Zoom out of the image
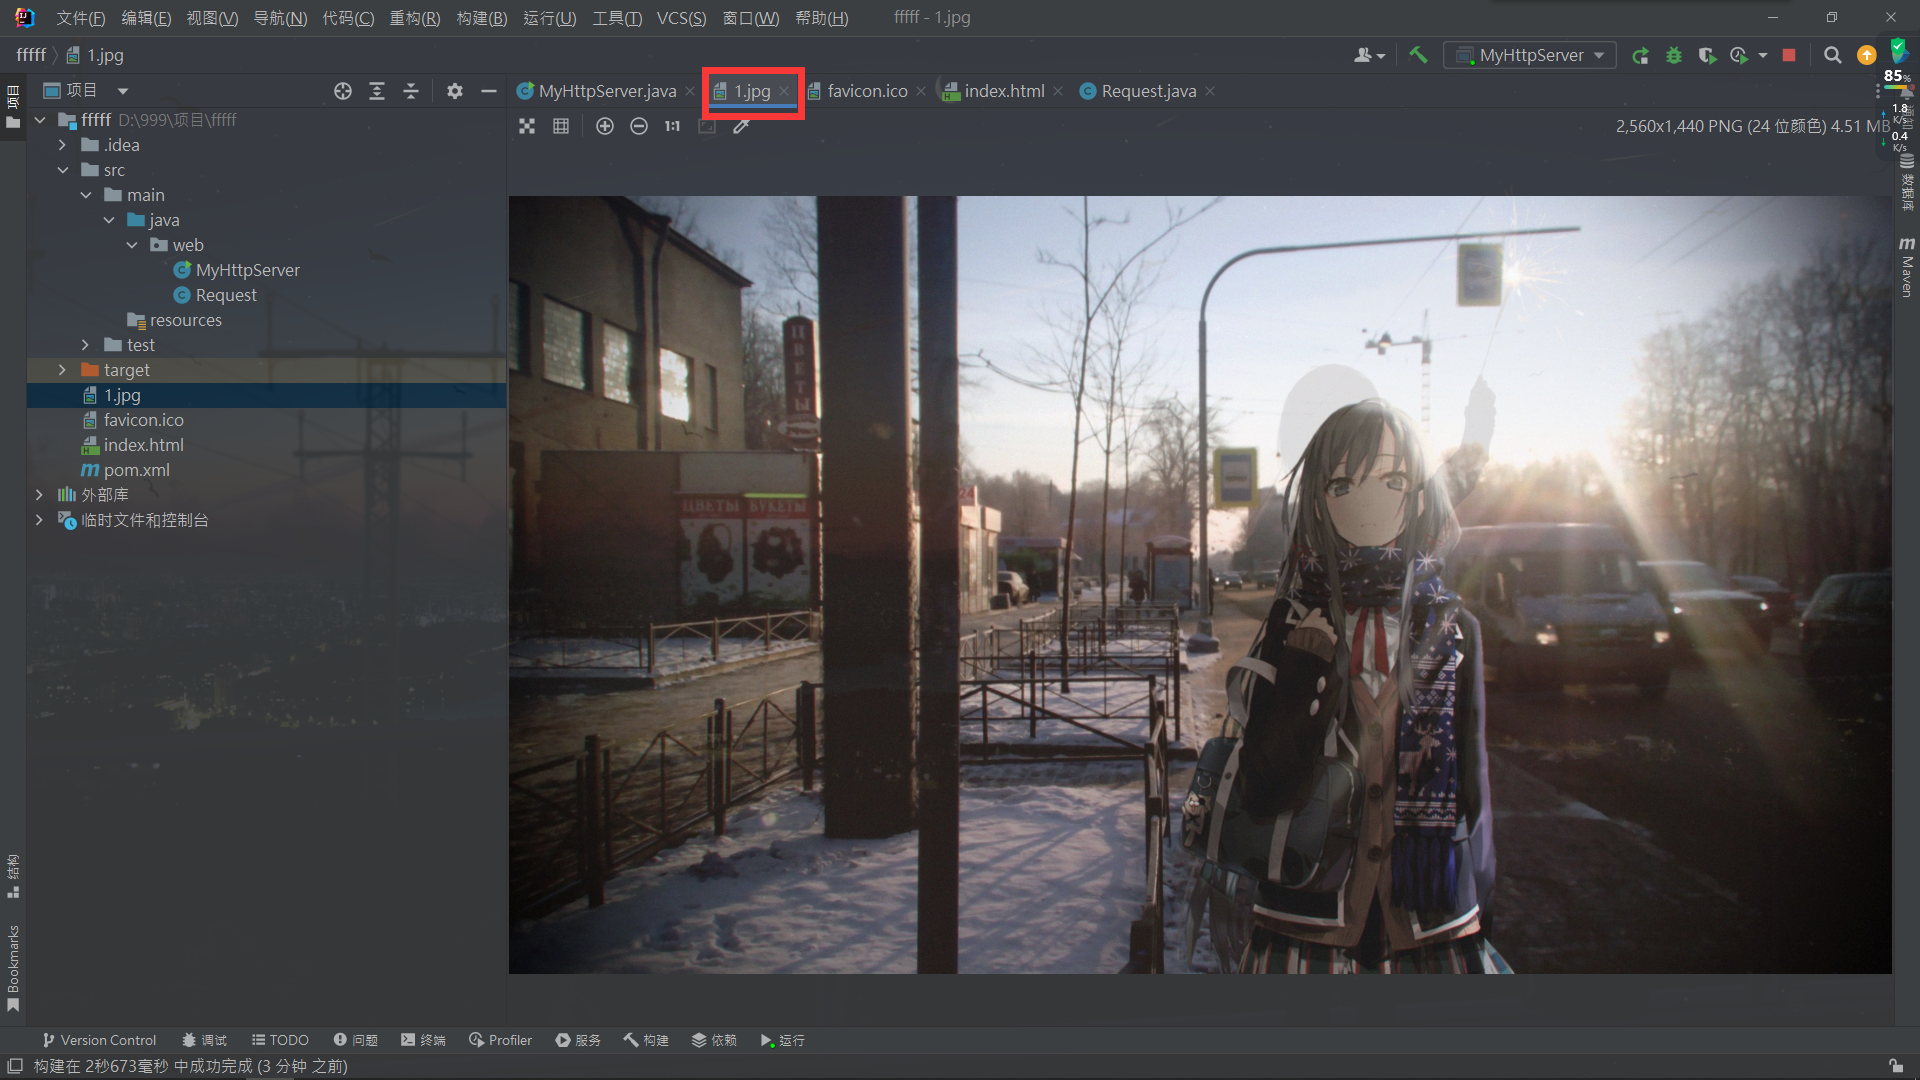The image size is (1920, 1080). [639, 126]
